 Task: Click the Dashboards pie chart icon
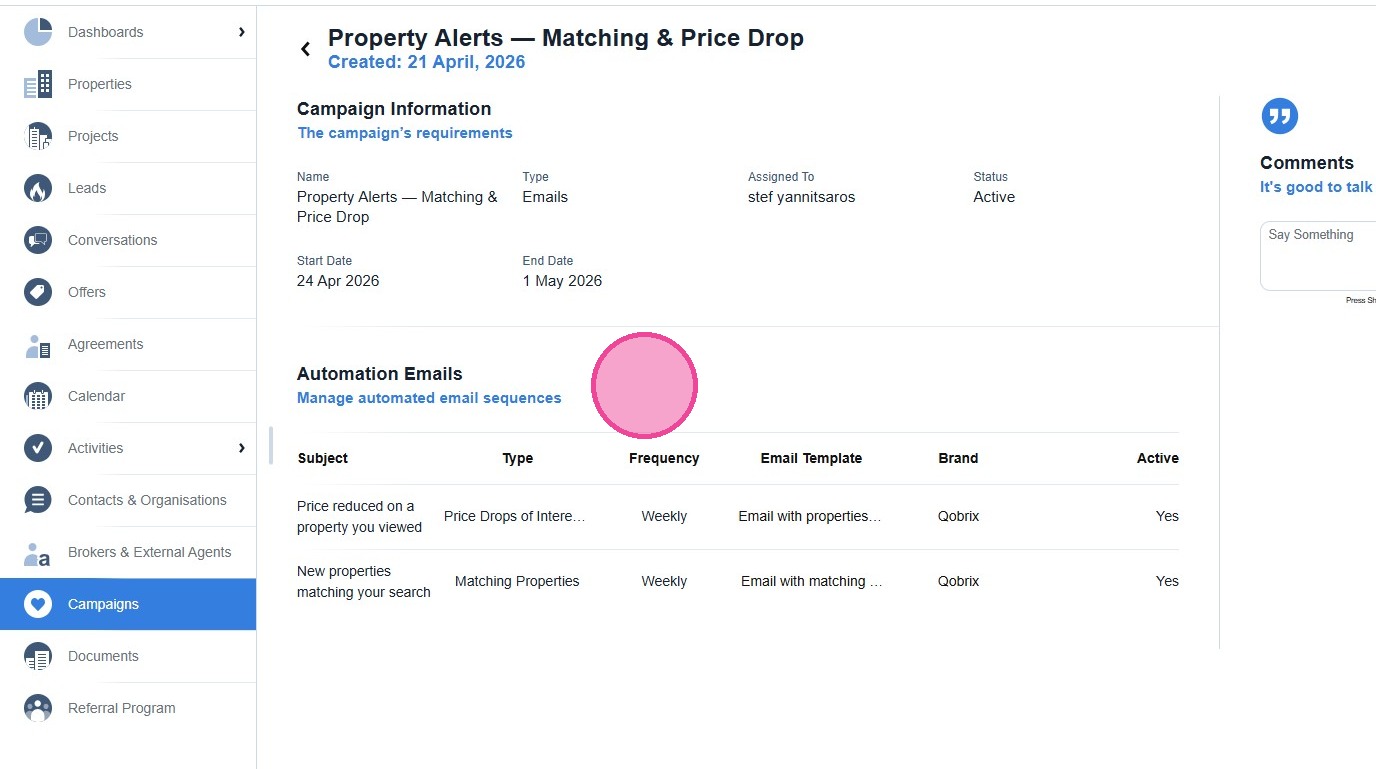tap(38, 32)
